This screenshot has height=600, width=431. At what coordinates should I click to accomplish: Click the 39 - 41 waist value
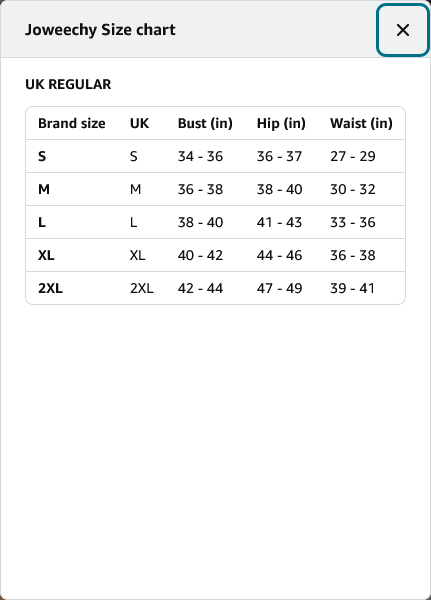(x=352, y=288)
